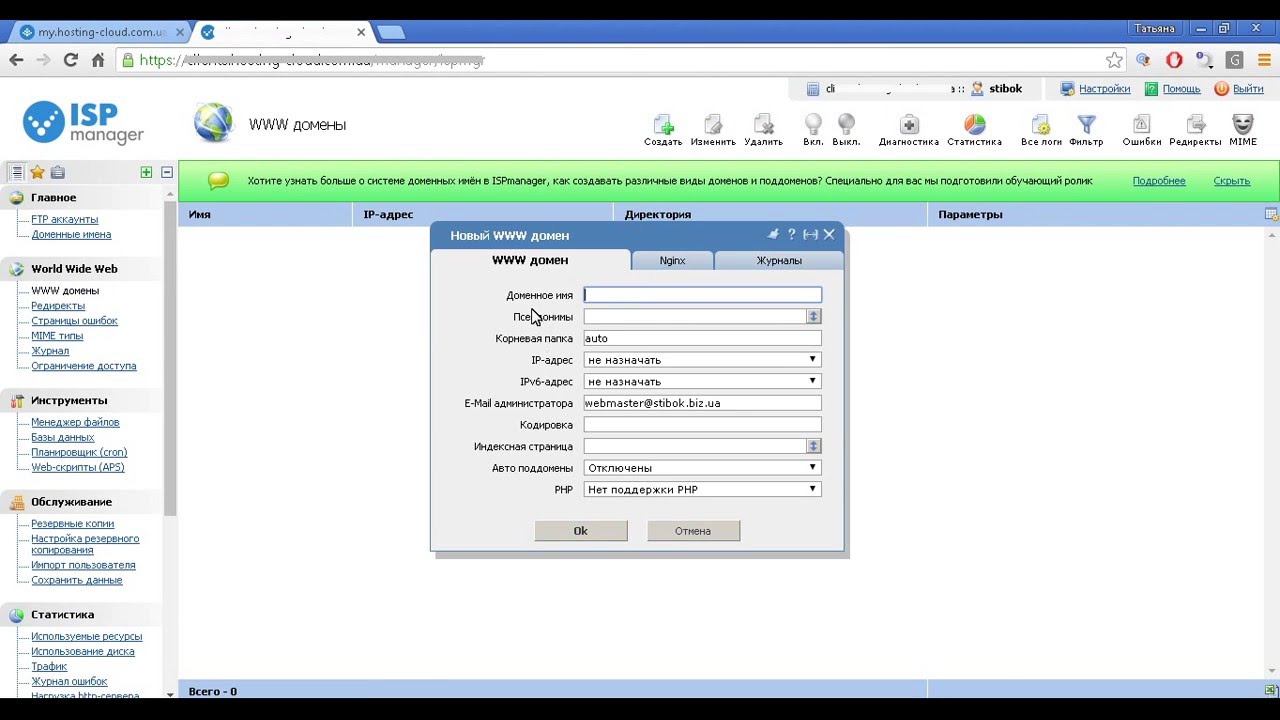
Task: Hide banner with Скрыть link
Action: click(1232, 181)
